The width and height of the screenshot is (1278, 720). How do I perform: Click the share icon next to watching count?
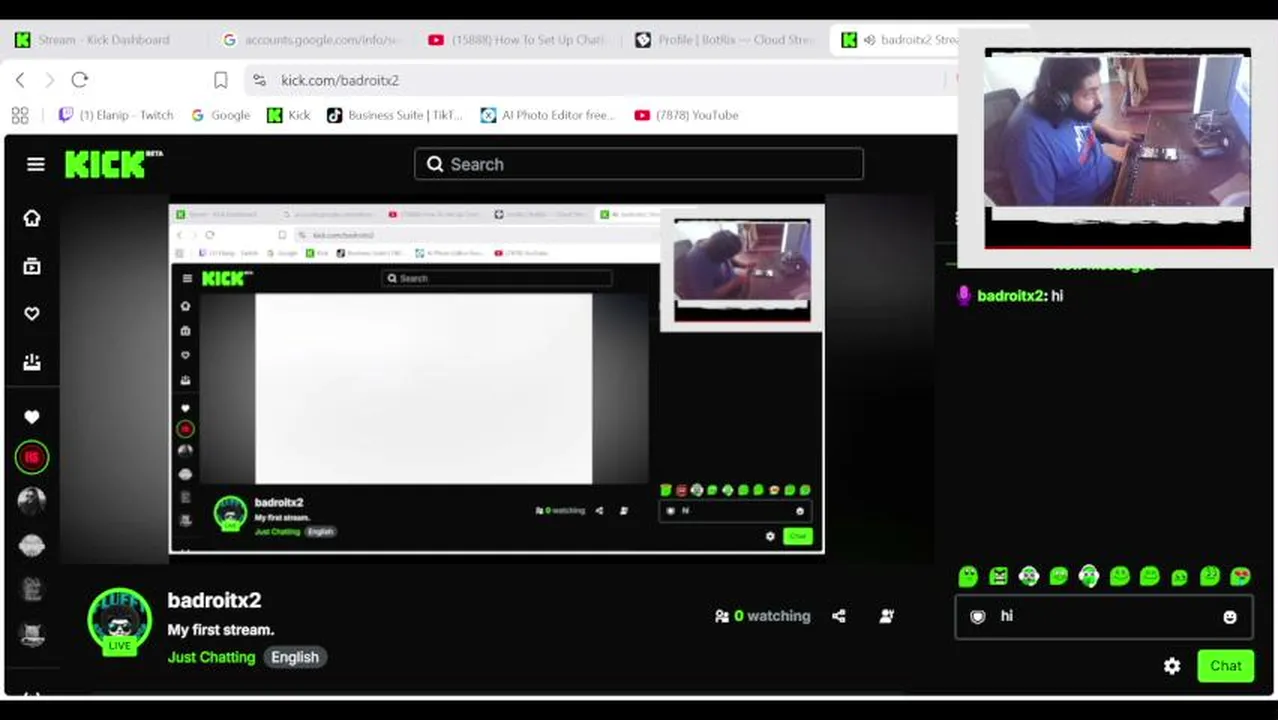pos(839,616)
